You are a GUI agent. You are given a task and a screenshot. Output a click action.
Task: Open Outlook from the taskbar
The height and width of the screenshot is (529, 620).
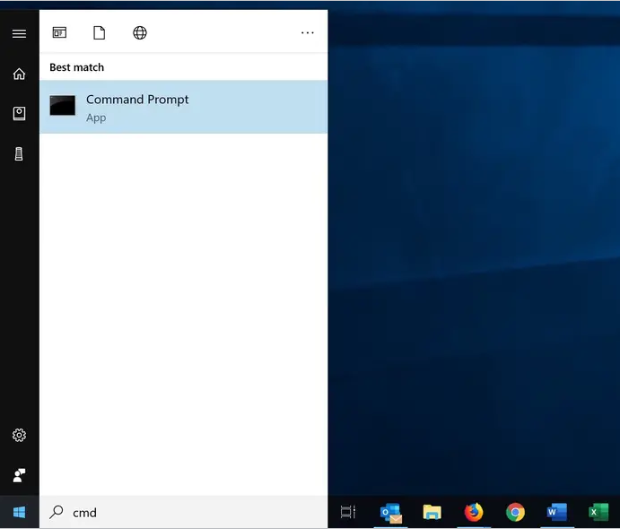point(391,512)
